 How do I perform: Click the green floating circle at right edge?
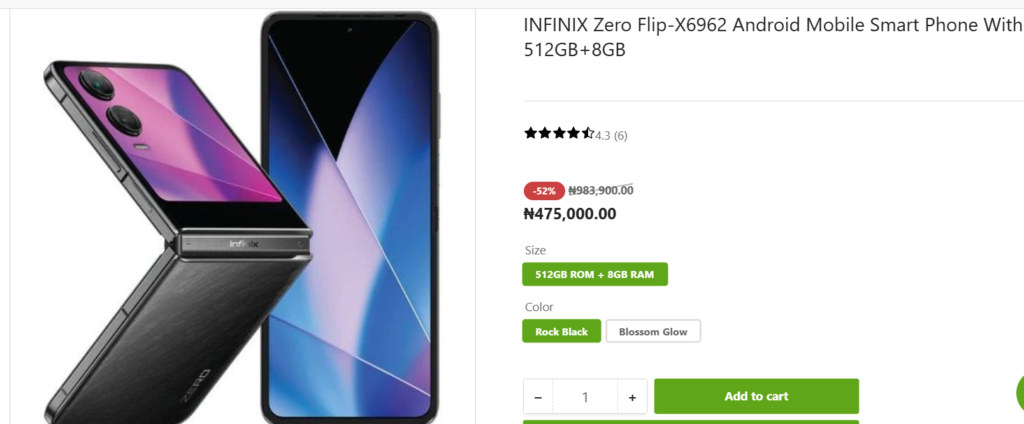click(1019, 393)
